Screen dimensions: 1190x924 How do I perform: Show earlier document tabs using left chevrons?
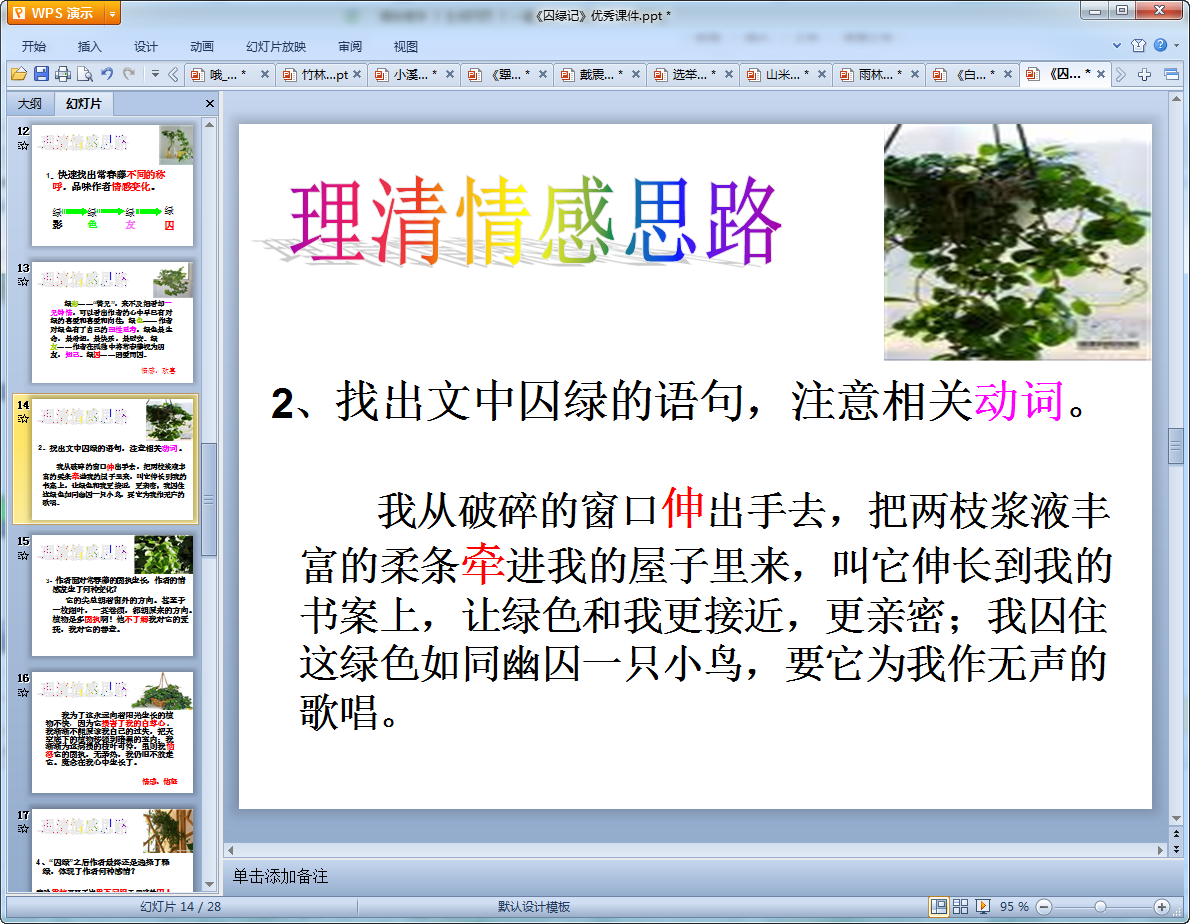tap(173, 74)
